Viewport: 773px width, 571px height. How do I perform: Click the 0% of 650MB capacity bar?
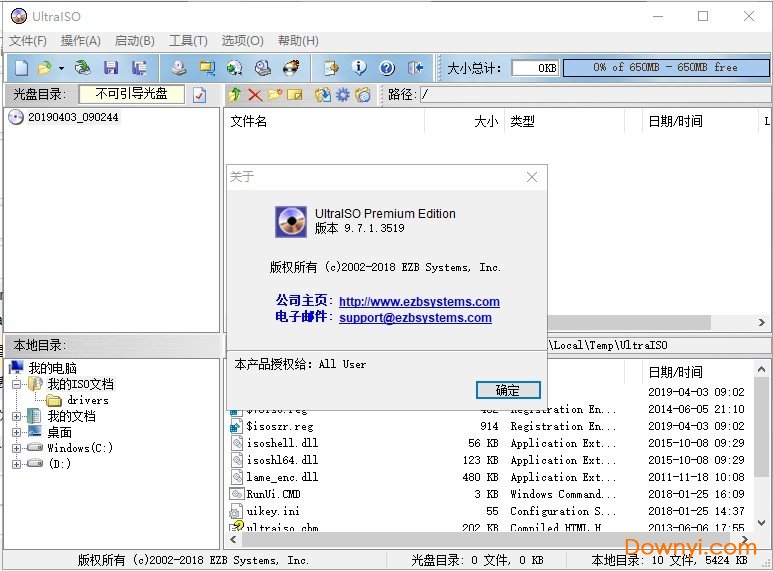coord(666,68)
